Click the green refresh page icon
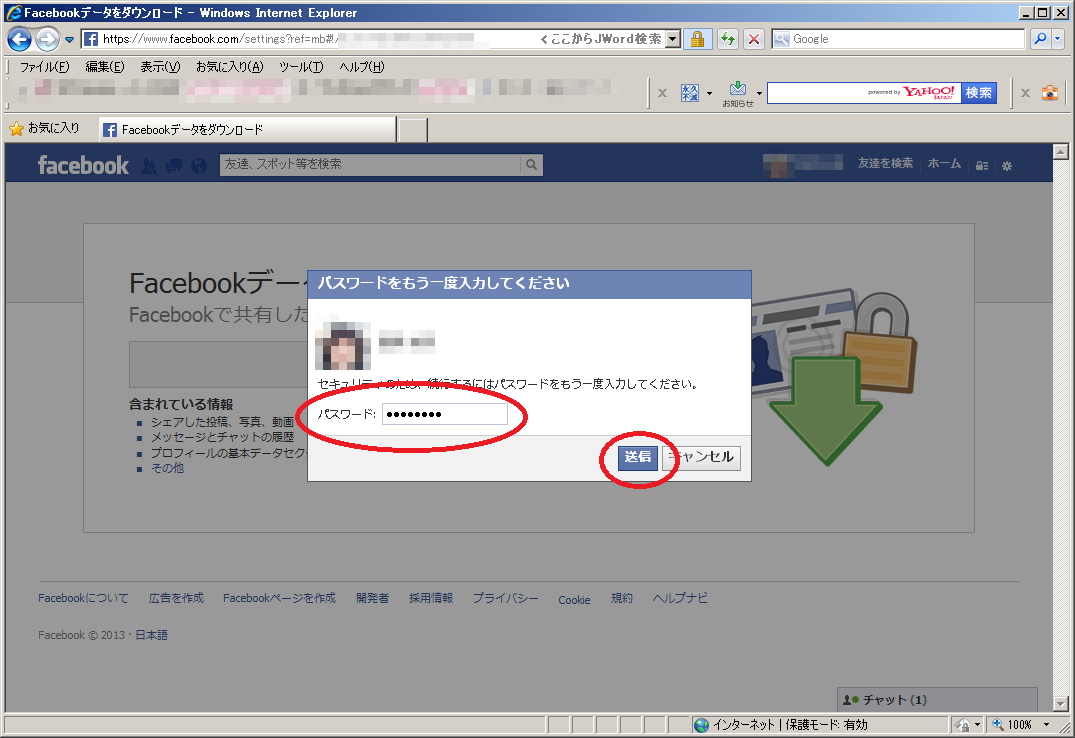Viewport: 1075px width, 738px height. [x=728, y=39]
